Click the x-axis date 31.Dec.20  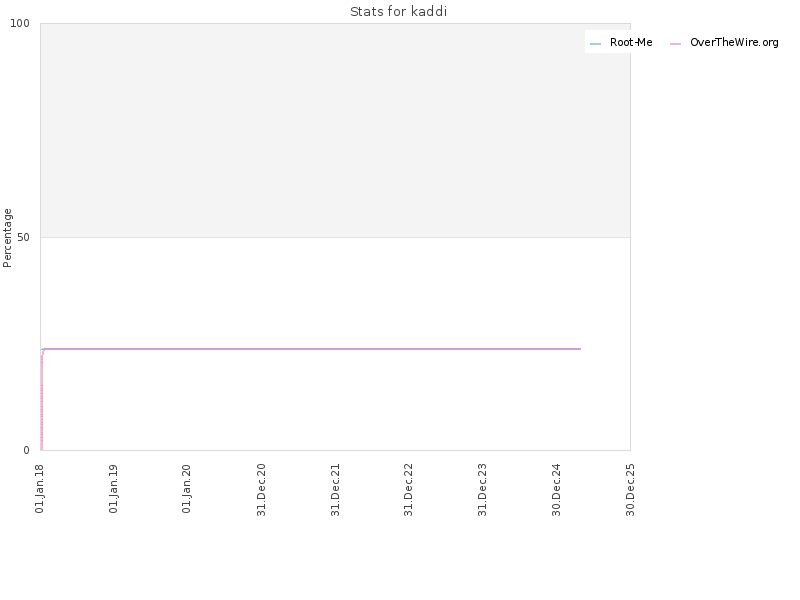click(261, 490)
